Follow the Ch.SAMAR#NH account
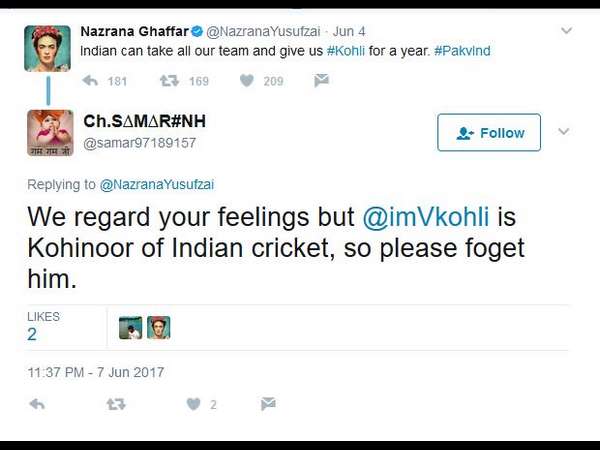The width and height of the screenshot is (600, 450). 489,133
